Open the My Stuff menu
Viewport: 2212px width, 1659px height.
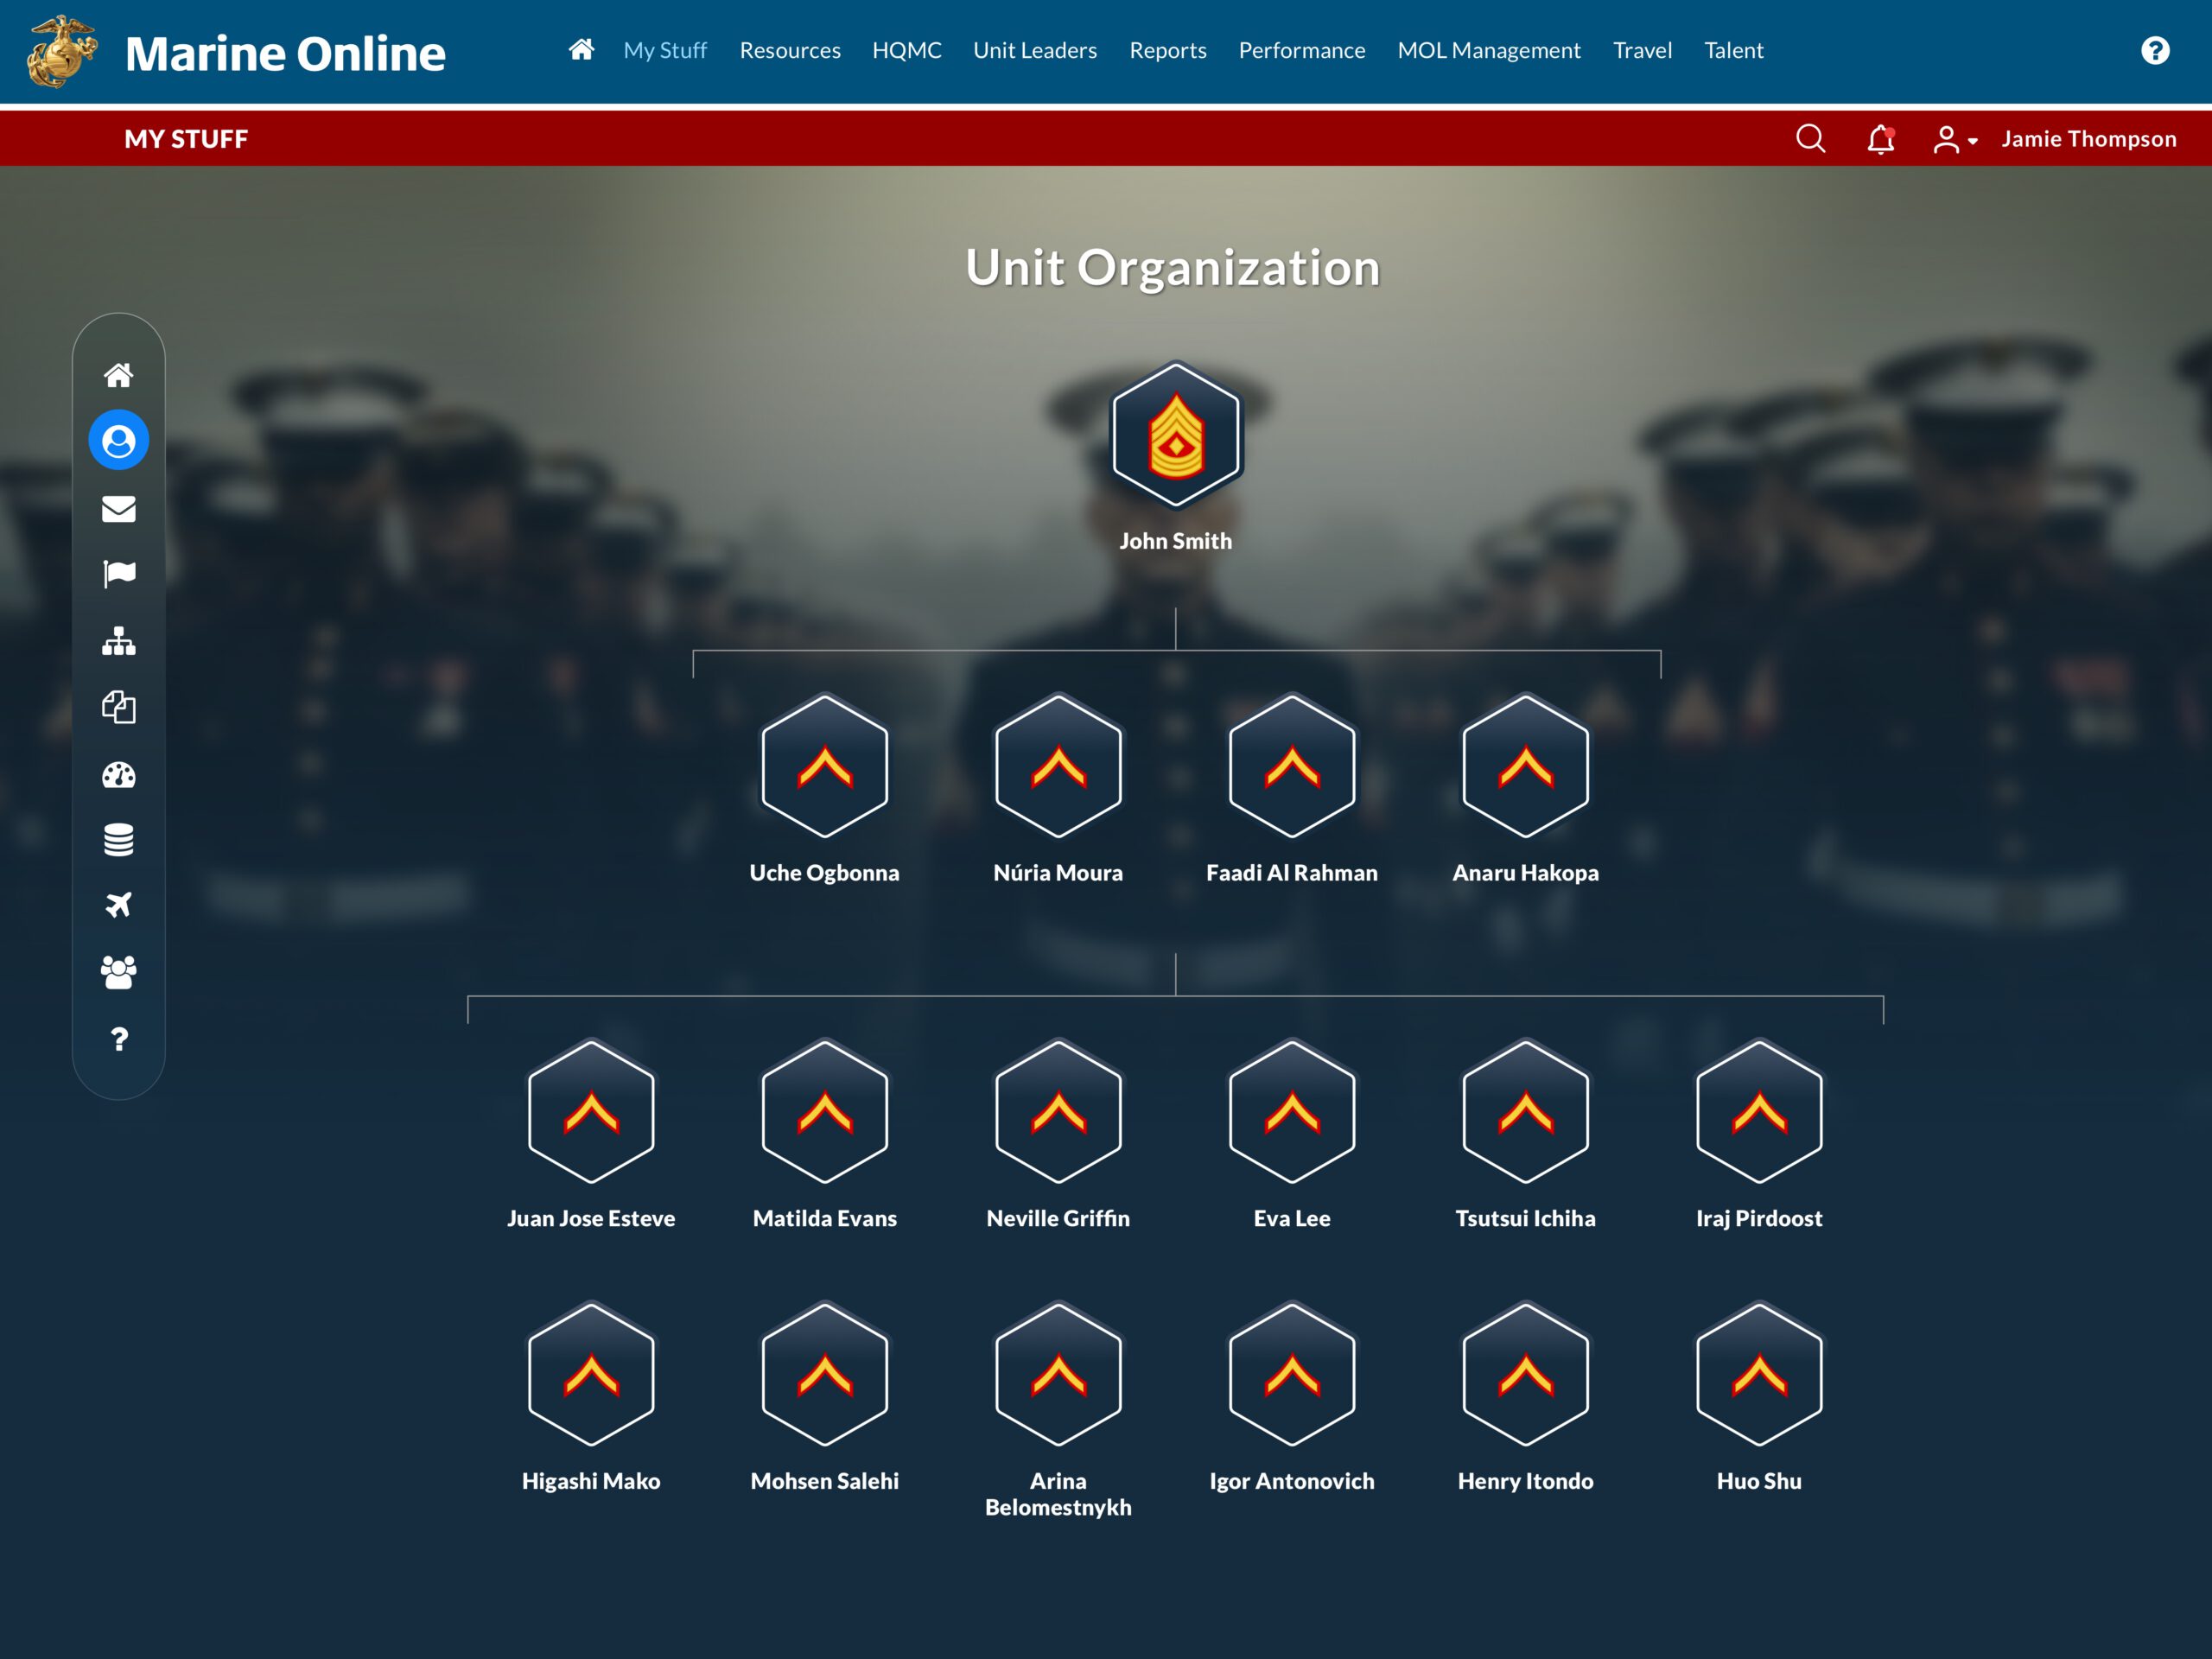665,50
